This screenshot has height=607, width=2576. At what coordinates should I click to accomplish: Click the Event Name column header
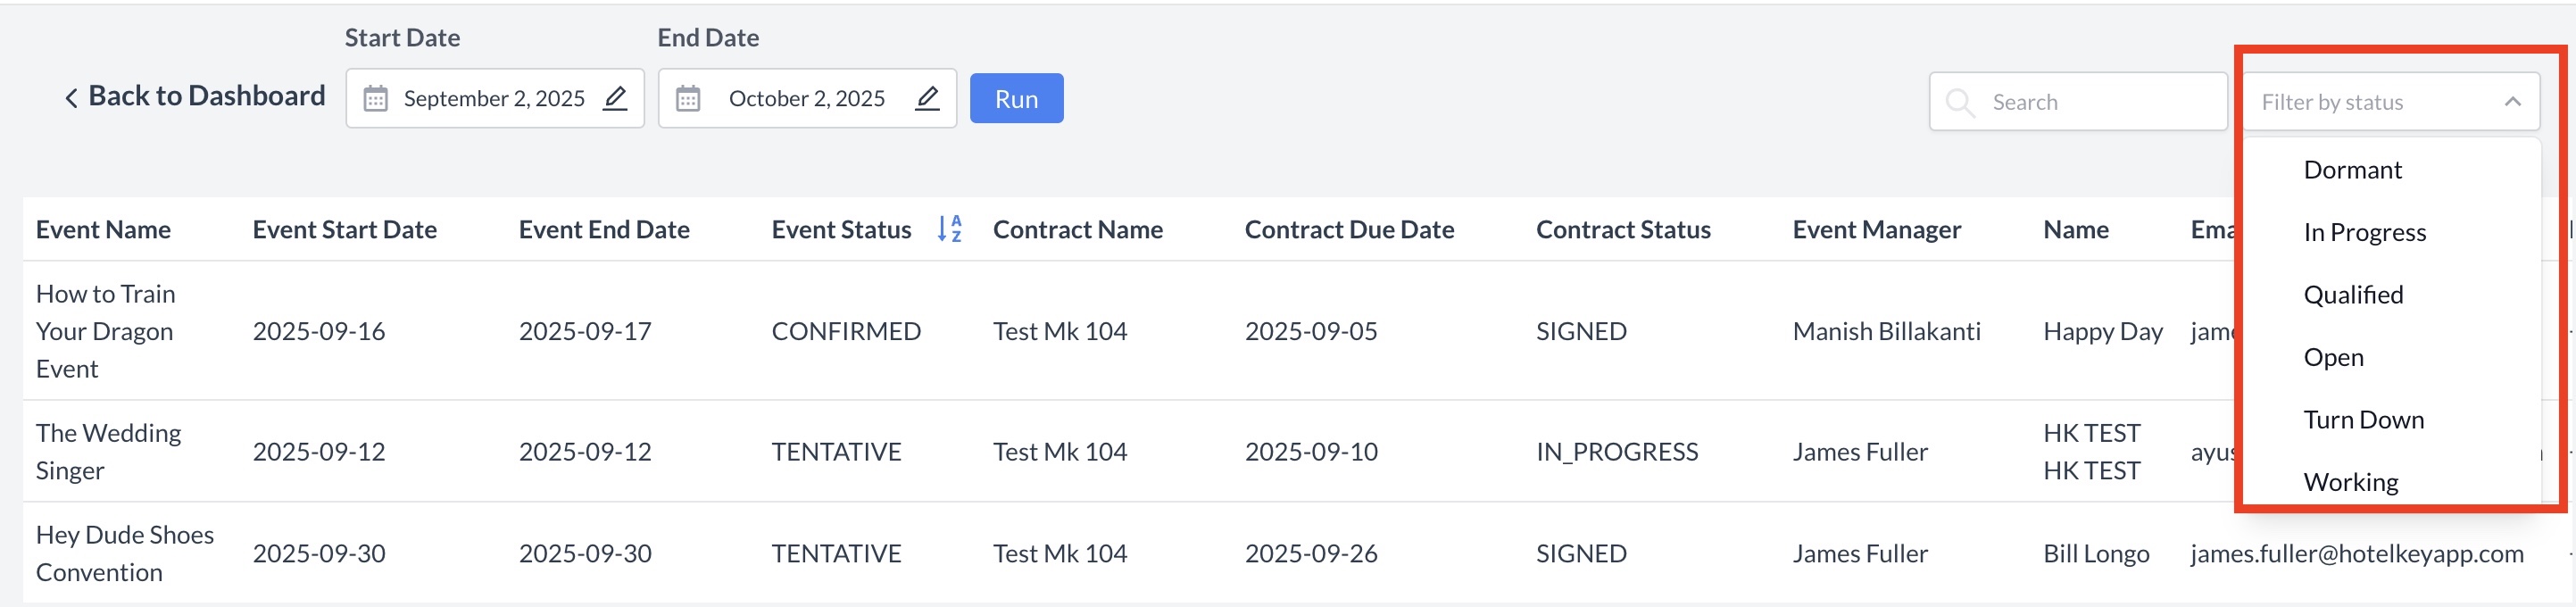click(x=103, y=230)
